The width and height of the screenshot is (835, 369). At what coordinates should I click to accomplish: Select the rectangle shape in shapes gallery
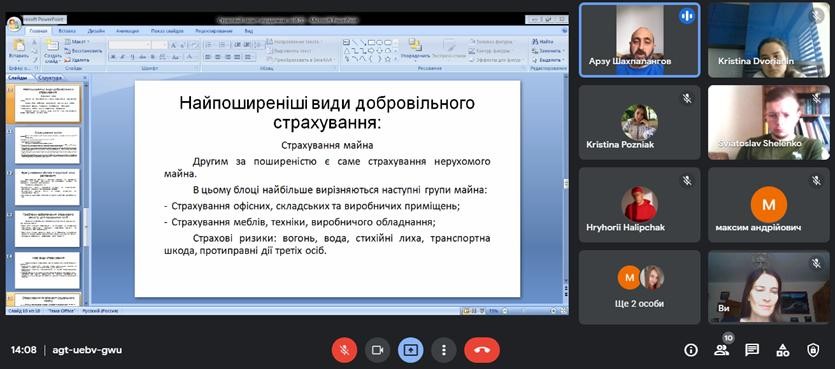(x=371, y=42)
